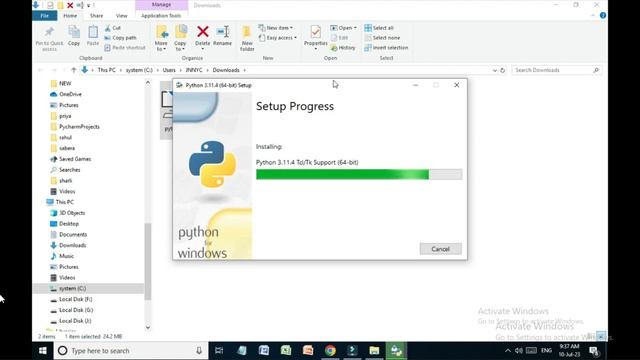Click Invert selection in ribbon

point(386,48)
